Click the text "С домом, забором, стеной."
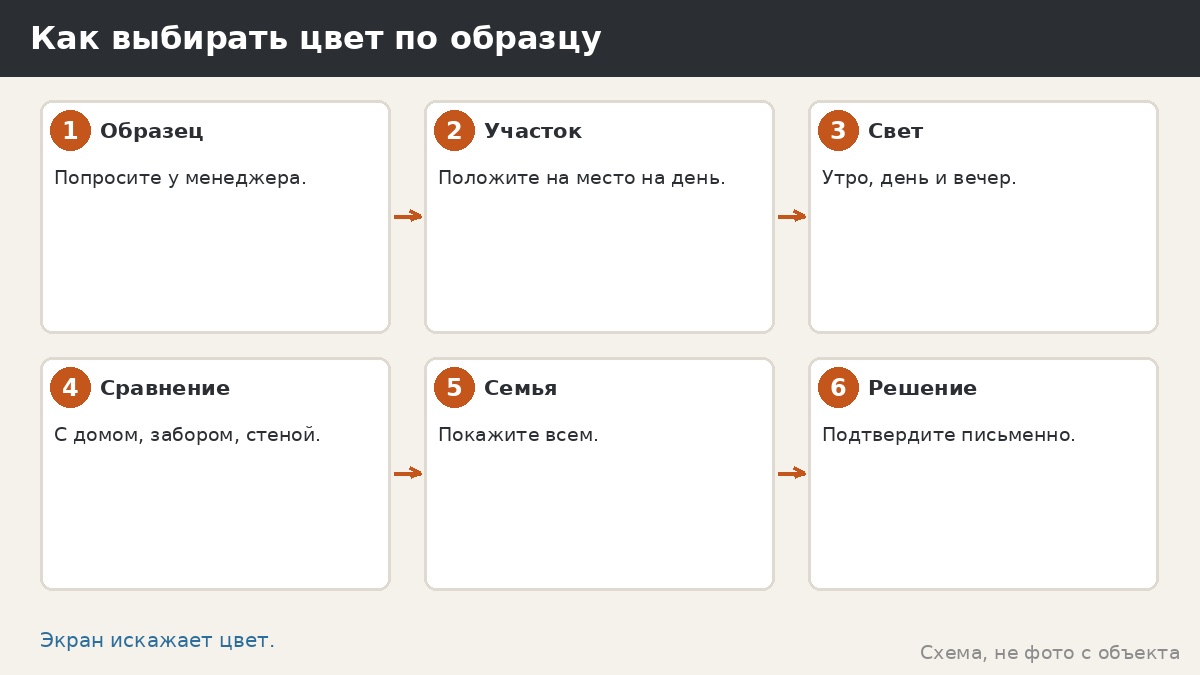Image resolution: width=1200 pixels, height=675 pixels. point(187,436)
